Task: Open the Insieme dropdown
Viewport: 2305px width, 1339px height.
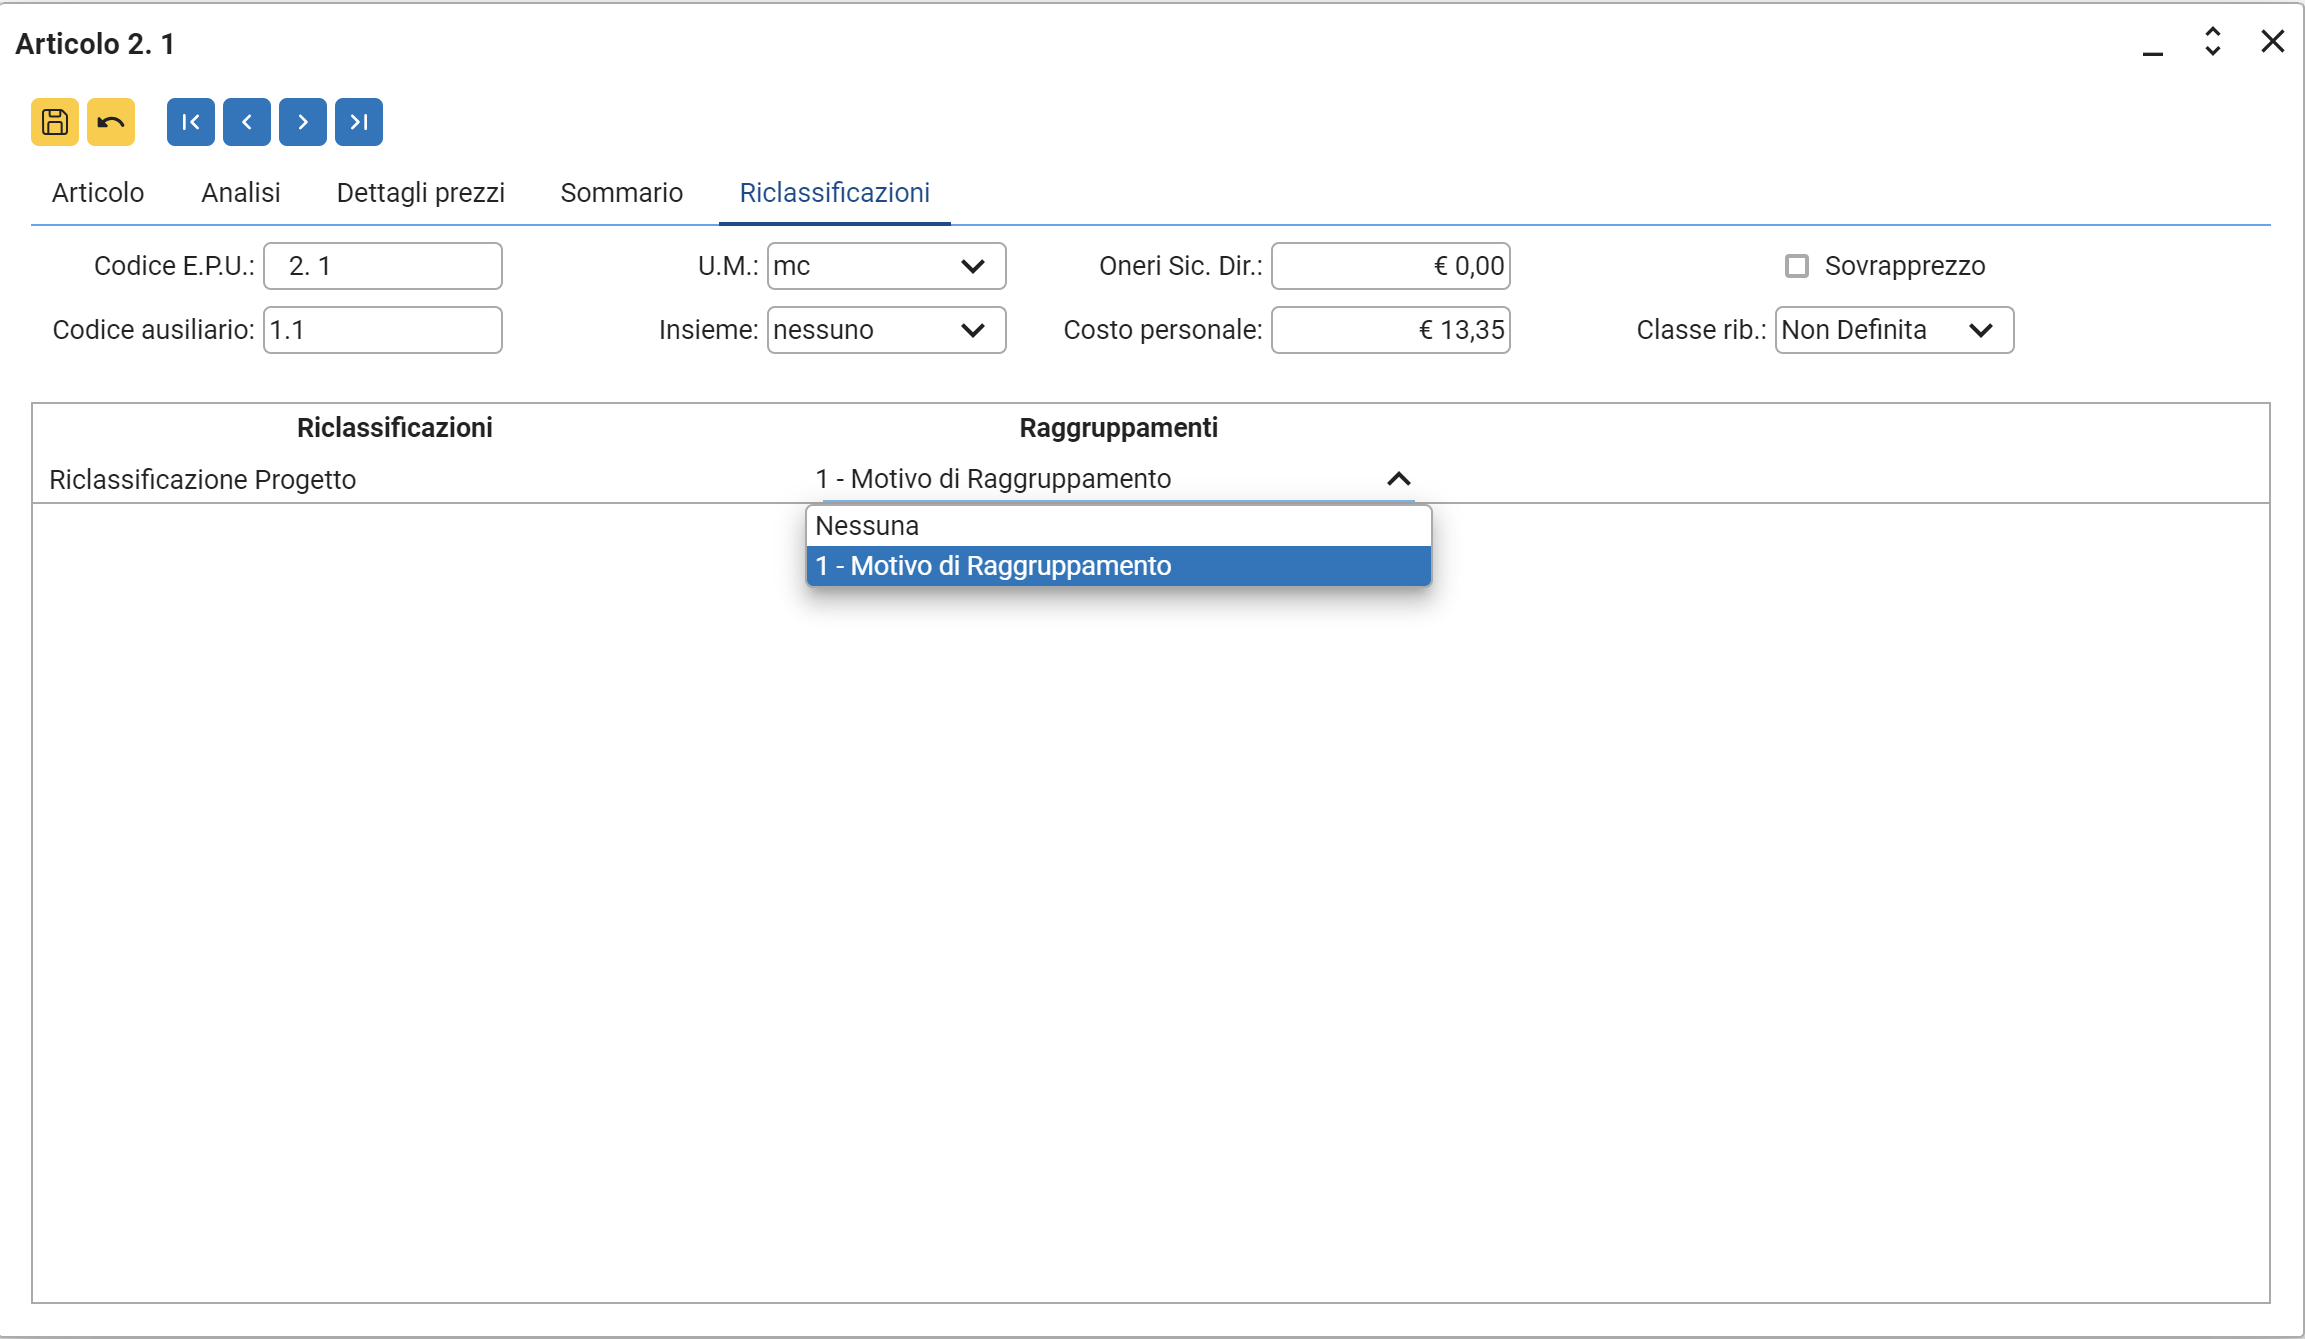Action: (886, 330)
